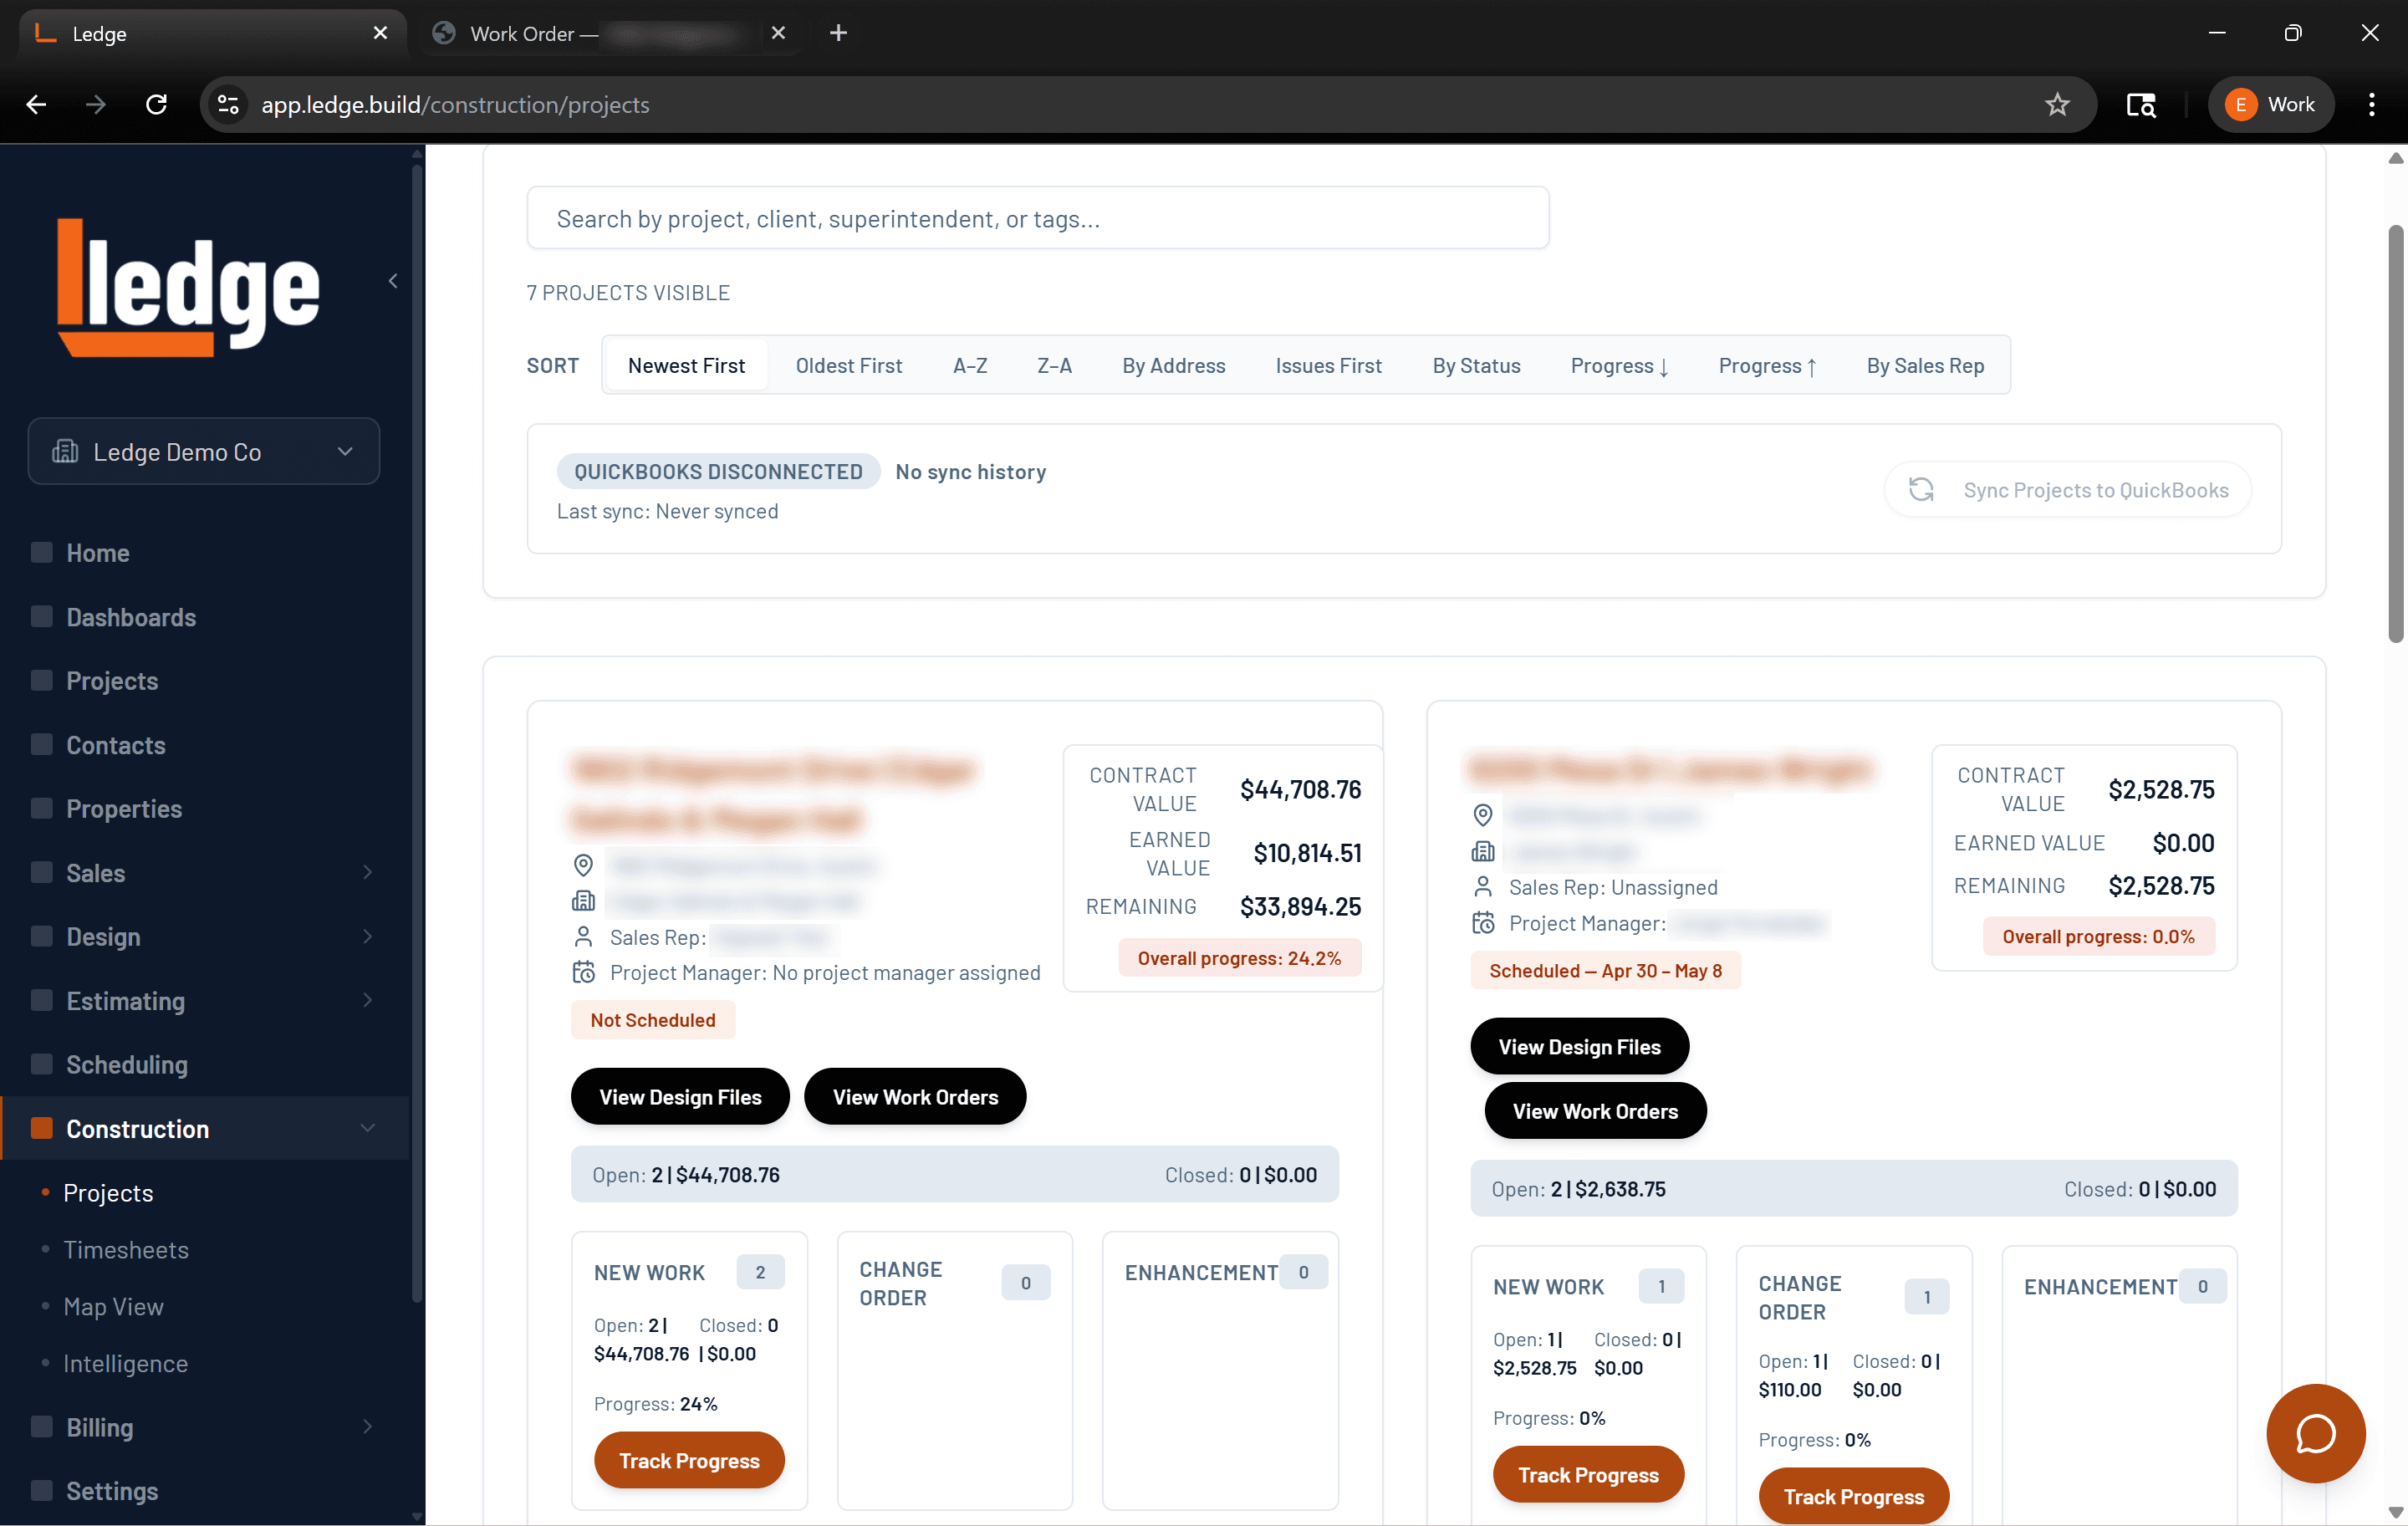Close the Work Order tab

point(778,33)
